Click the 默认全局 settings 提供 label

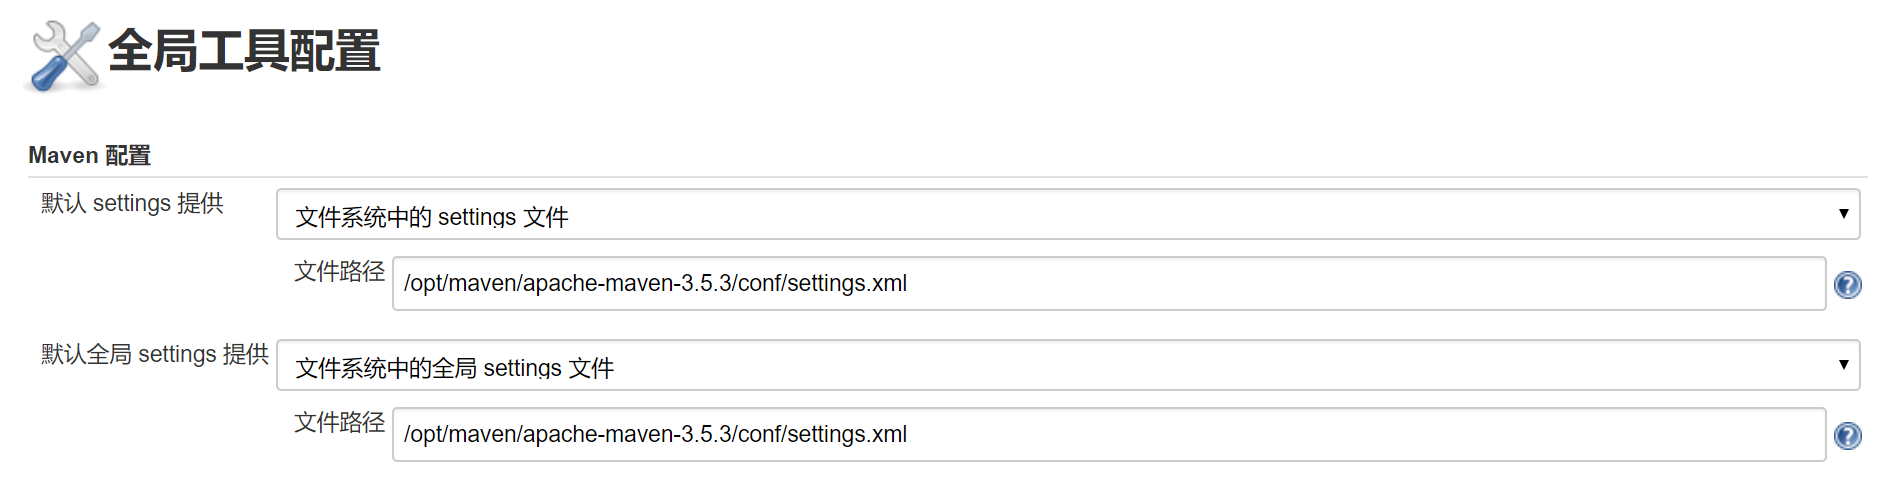coord(154,355)
